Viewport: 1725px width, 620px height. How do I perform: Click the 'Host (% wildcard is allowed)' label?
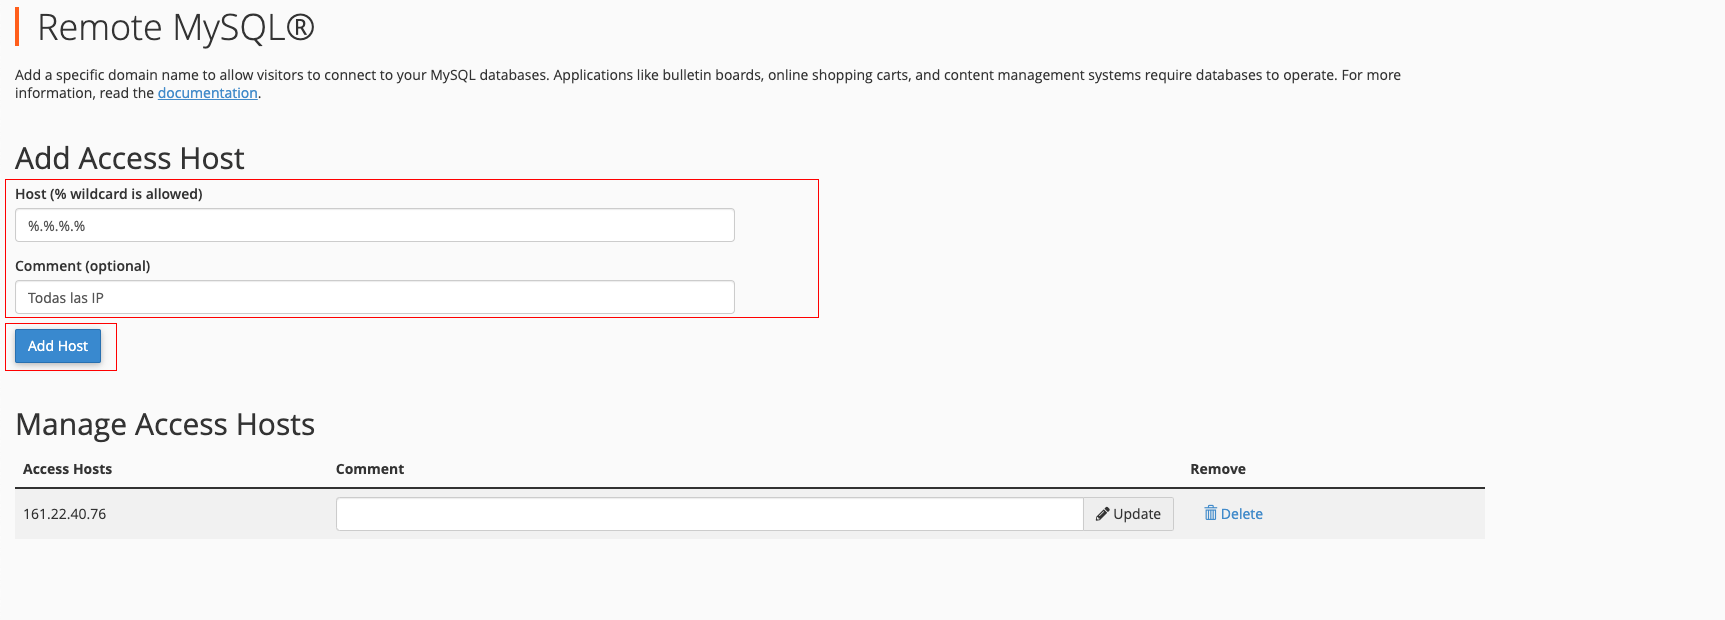click(x=109, y=194)
